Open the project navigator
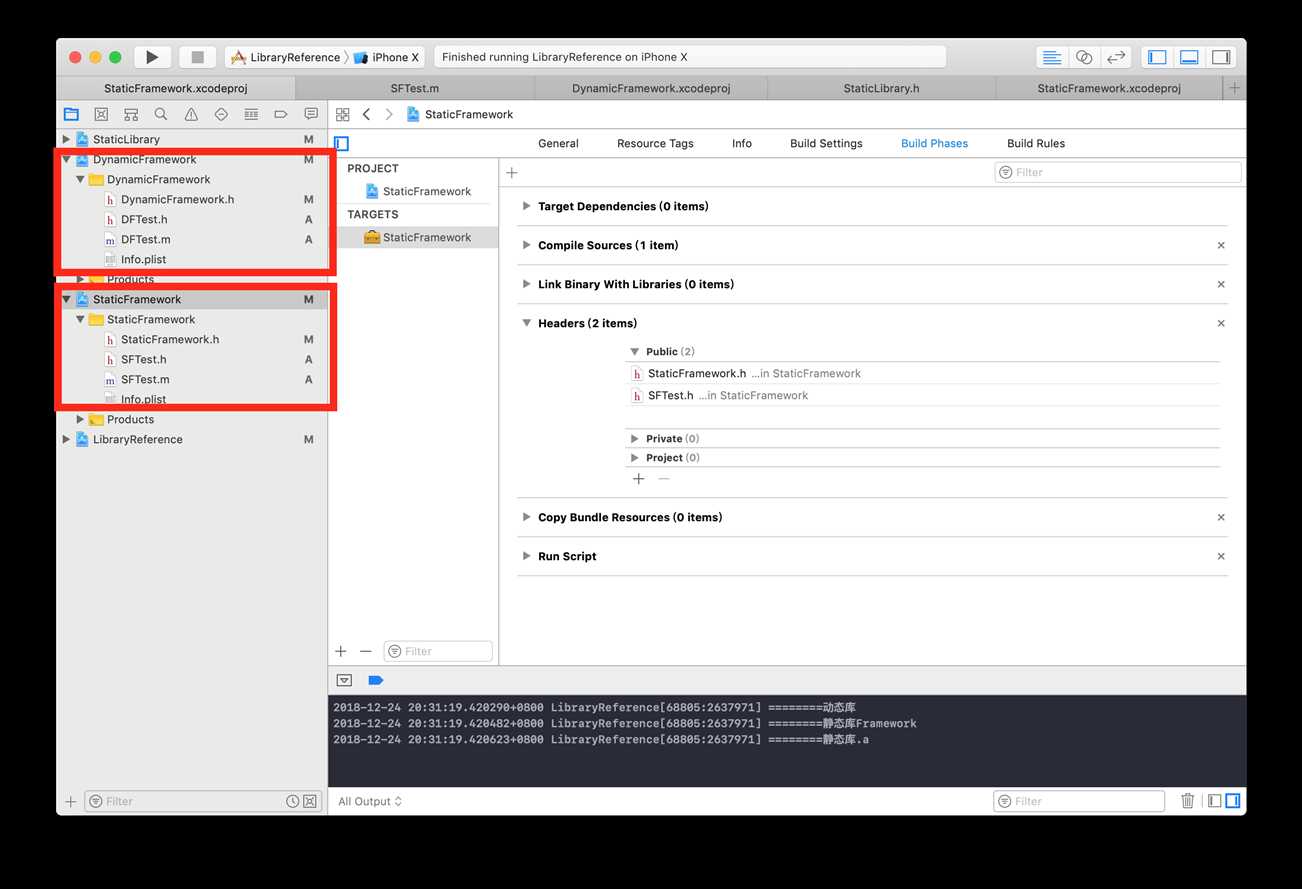The image size is (1302, 889). [71, 114]
